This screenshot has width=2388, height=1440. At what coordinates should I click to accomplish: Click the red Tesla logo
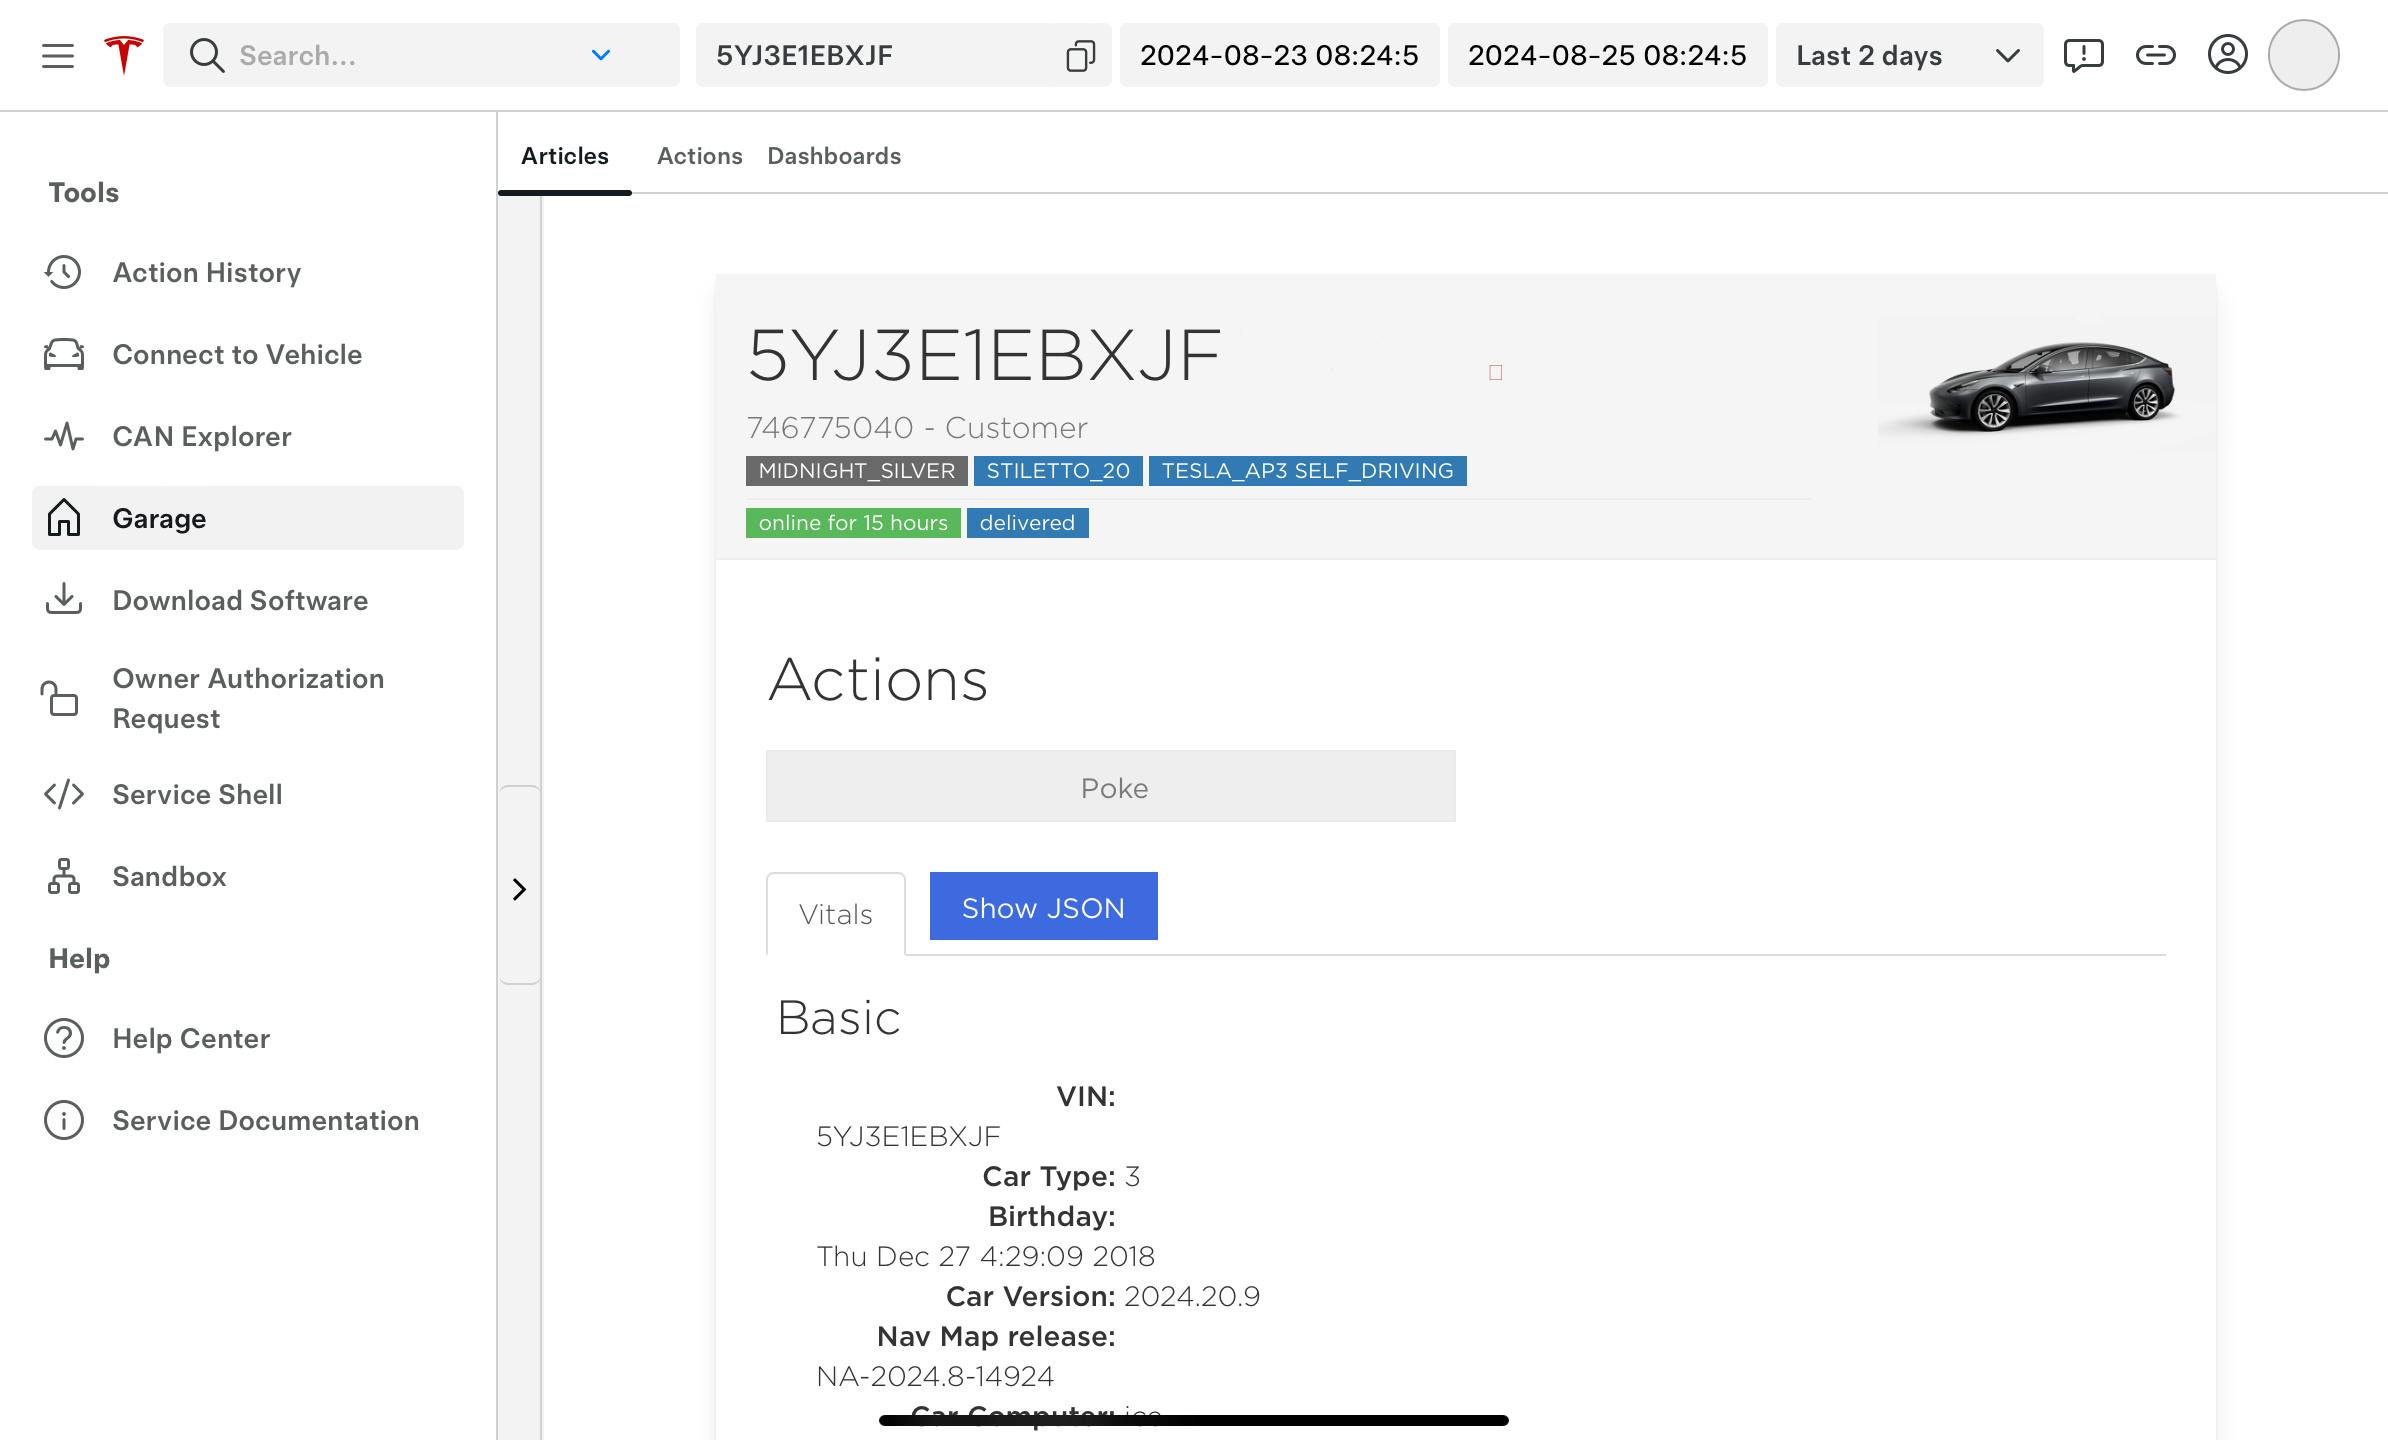(124, 55)
